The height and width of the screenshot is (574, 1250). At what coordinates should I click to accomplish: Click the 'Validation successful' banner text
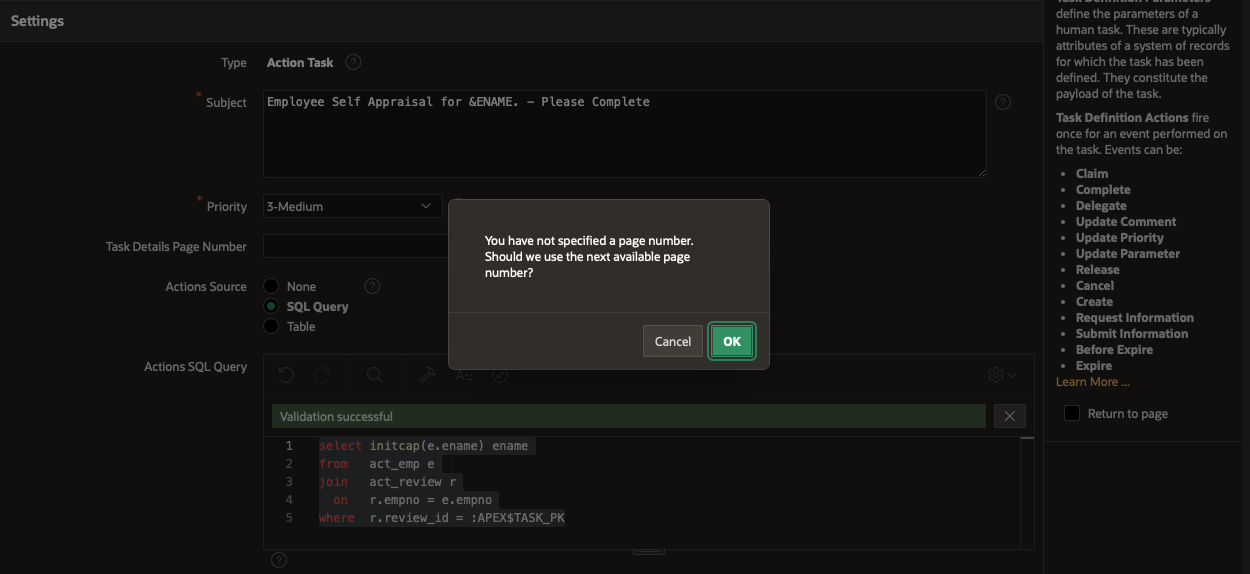[336, 416]
